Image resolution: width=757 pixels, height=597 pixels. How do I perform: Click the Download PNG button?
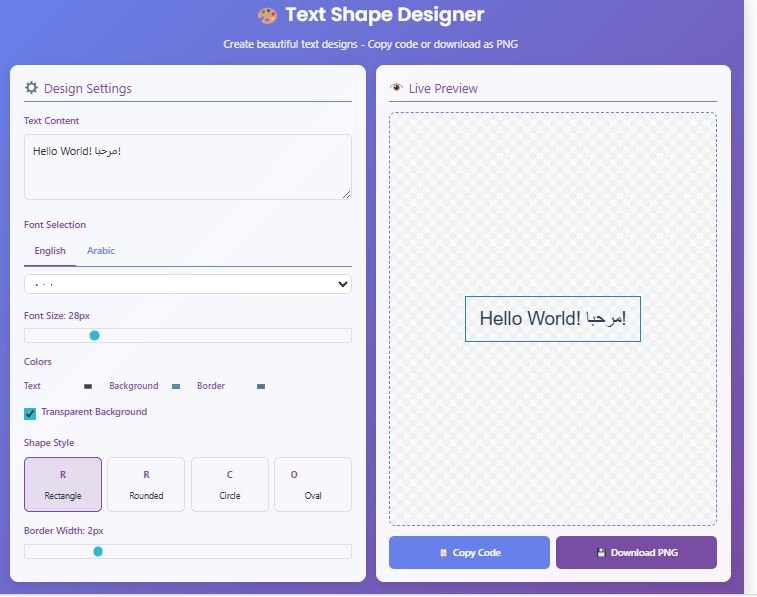tap(636, 552)
